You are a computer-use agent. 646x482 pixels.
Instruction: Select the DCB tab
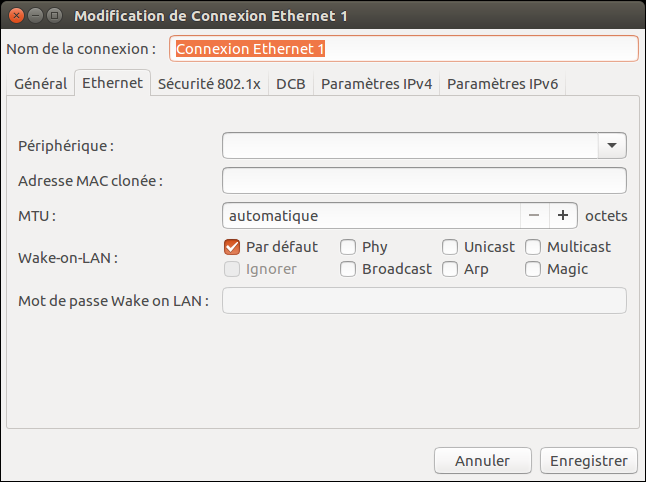click(290, 84)
